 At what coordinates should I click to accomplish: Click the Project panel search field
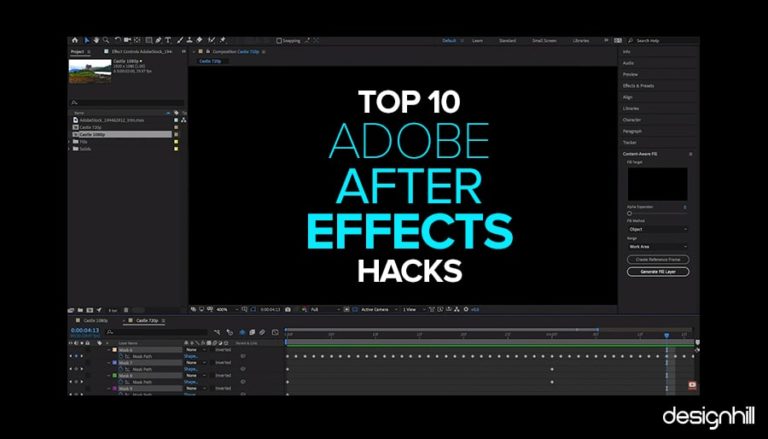pyautogui.click(x=127, y=102)
